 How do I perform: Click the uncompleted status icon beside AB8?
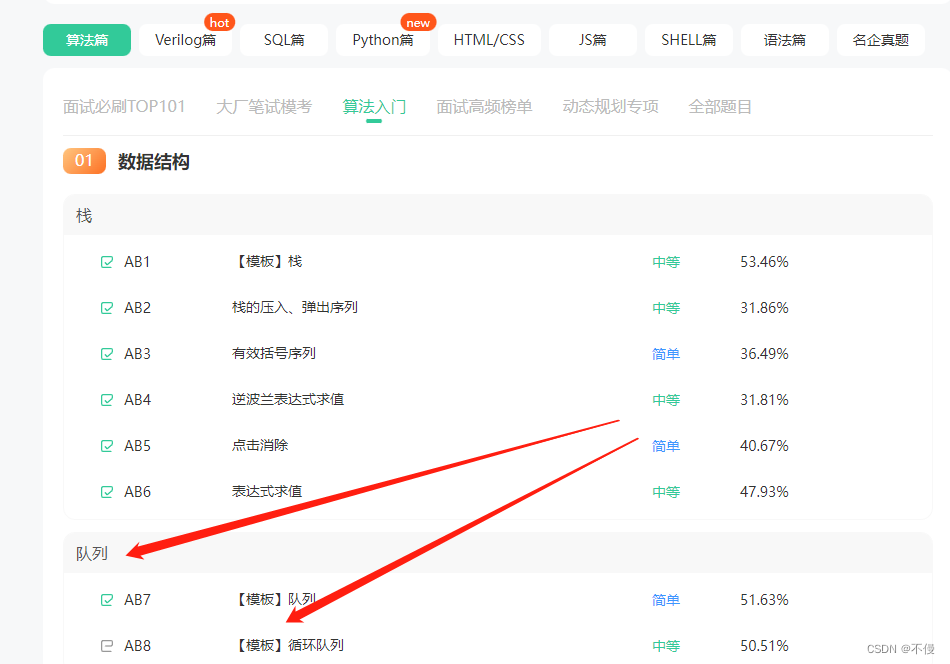[x=107, y=646]
